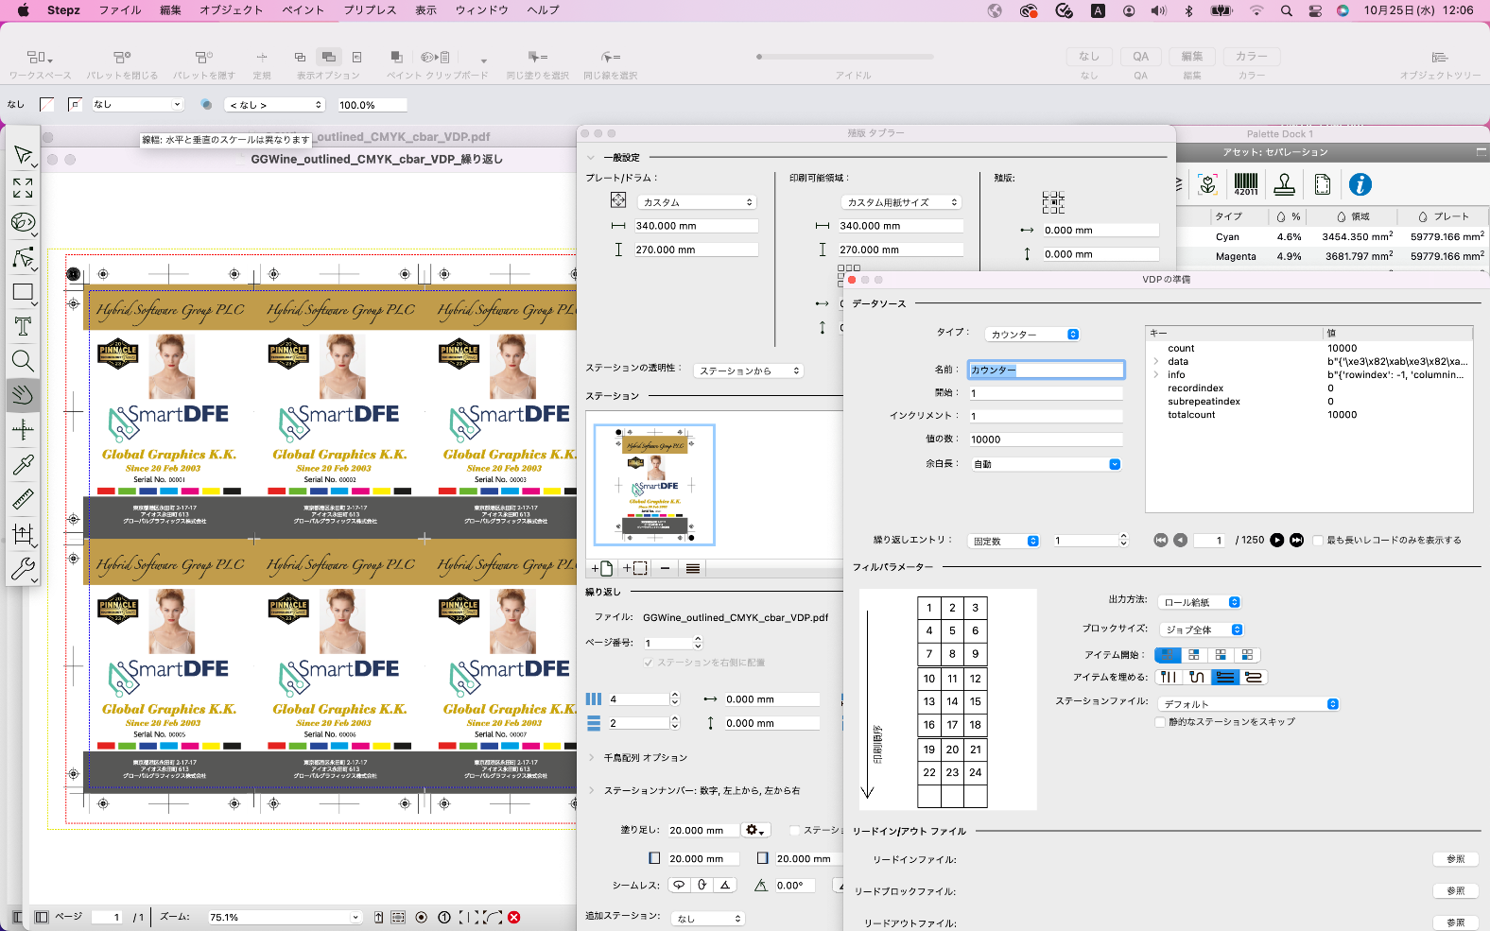Toggle skip static stations checkbox

point(1160,722)
